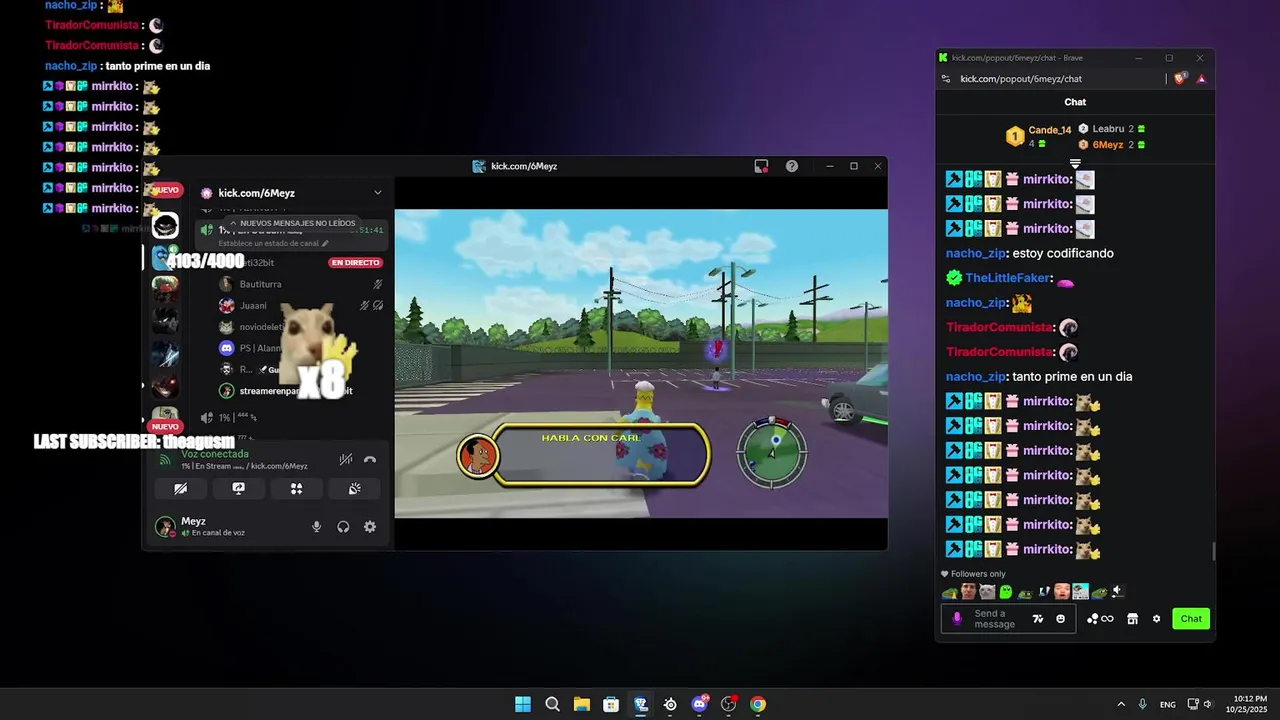Edit channel status pencil icon in Discord
The width and height of the screenshot is (1280, 720).
coord(325,243)
